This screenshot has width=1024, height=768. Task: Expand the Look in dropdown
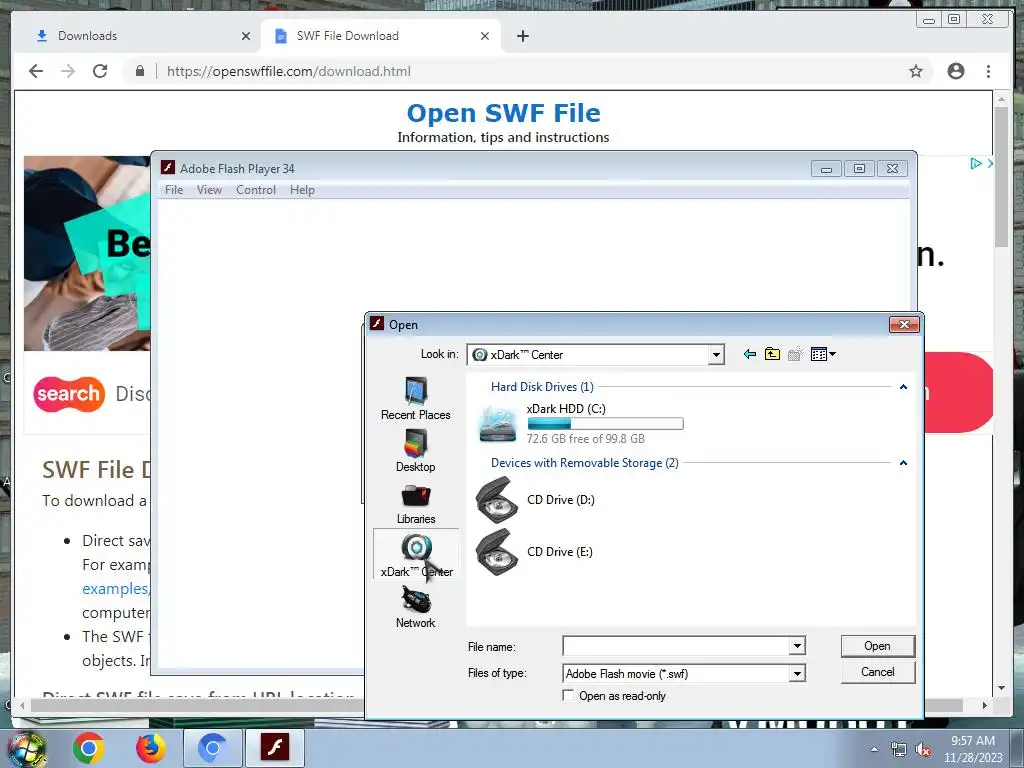(716, 355)
